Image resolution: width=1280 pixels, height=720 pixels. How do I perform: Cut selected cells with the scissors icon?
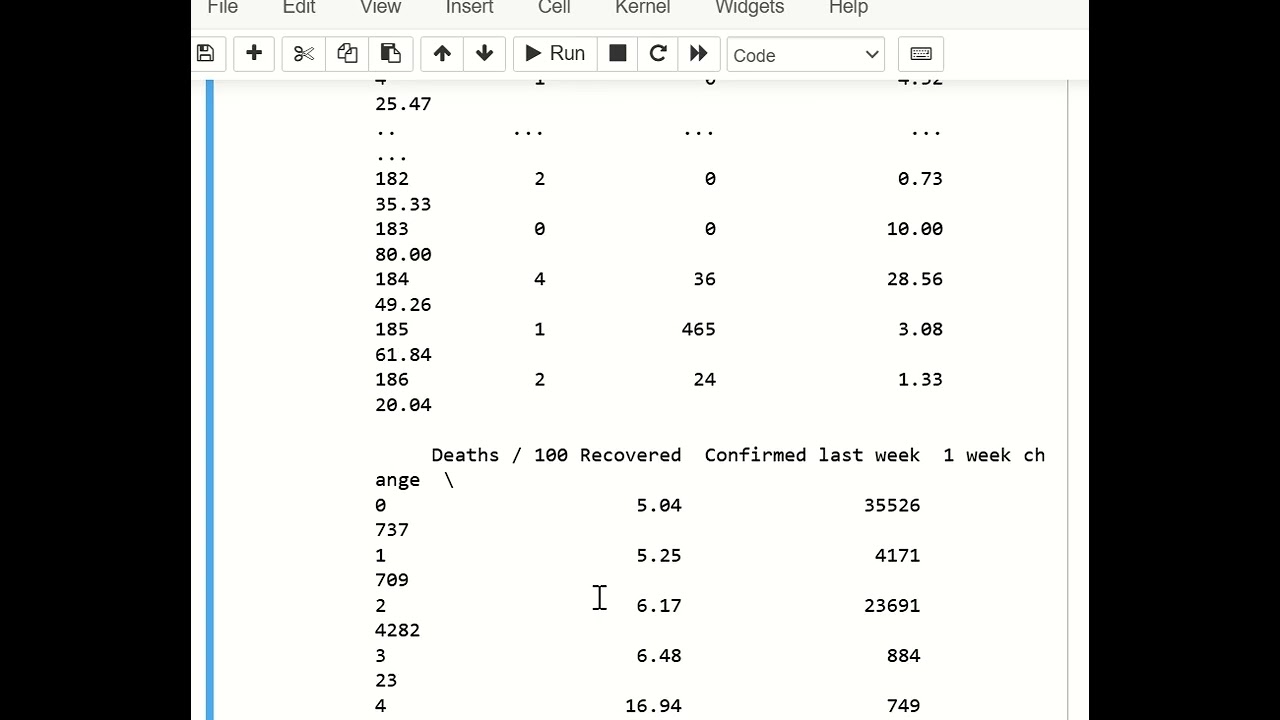[304, 54]
